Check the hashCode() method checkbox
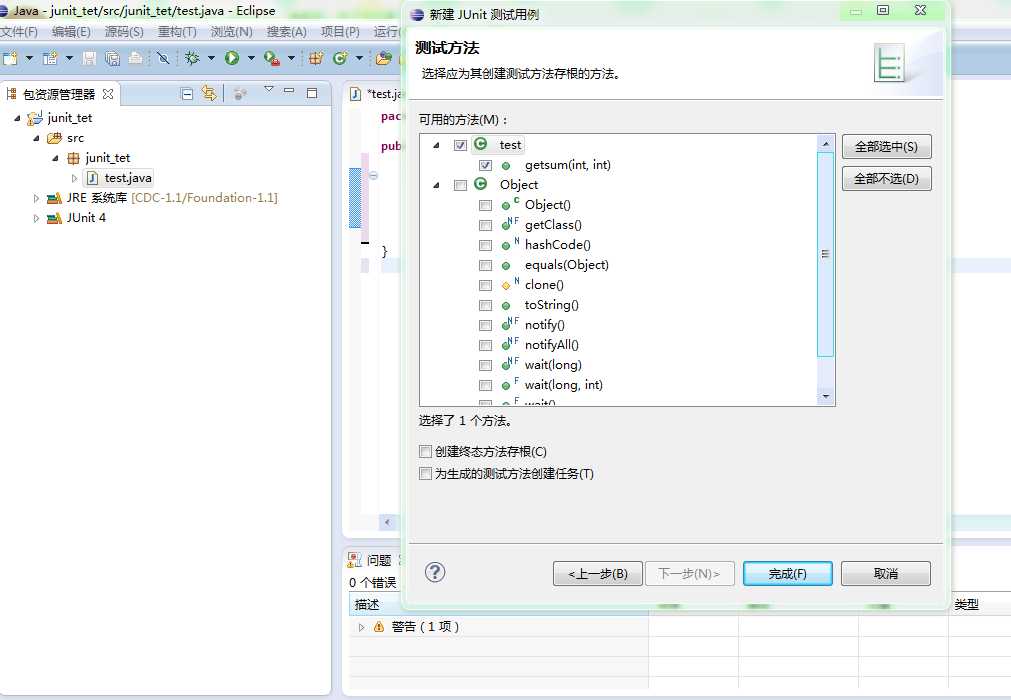The height and width of the screenshot is (700, 1011). coord(486,246)
